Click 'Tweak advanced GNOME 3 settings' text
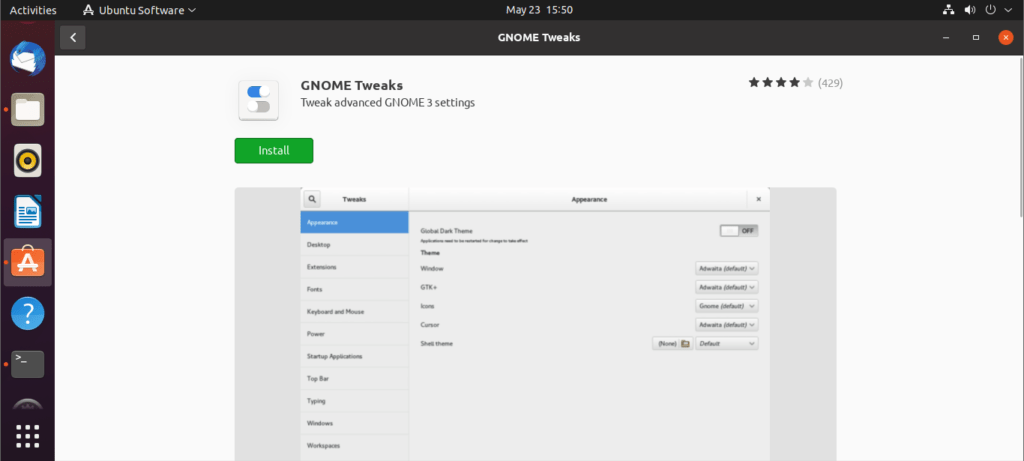 pos(387,103)
